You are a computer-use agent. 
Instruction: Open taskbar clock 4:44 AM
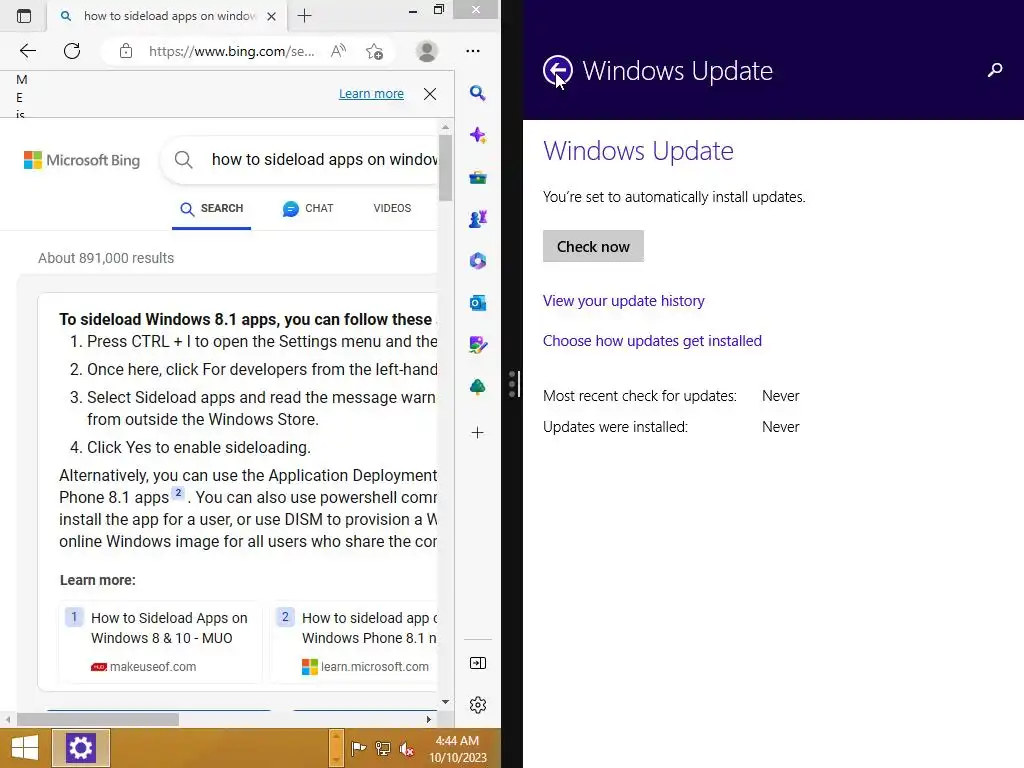coord(457,749)
